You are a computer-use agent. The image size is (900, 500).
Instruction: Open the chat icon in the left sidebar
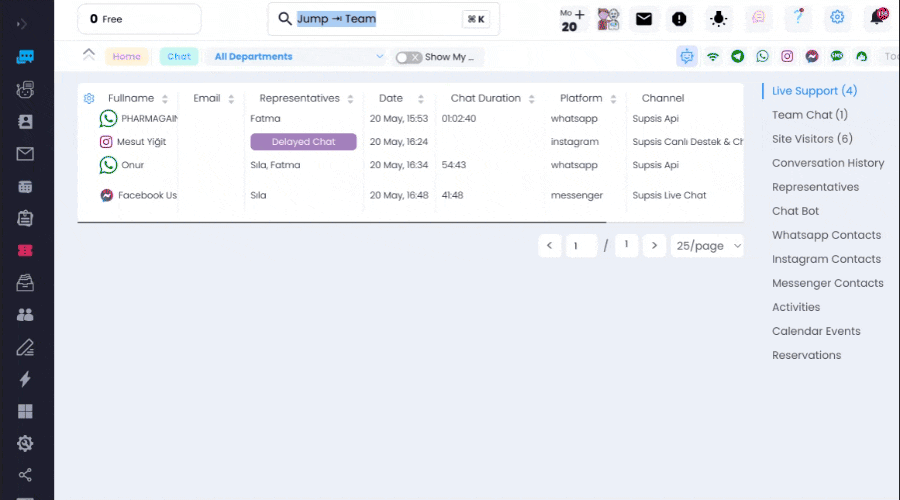point(25,57)
